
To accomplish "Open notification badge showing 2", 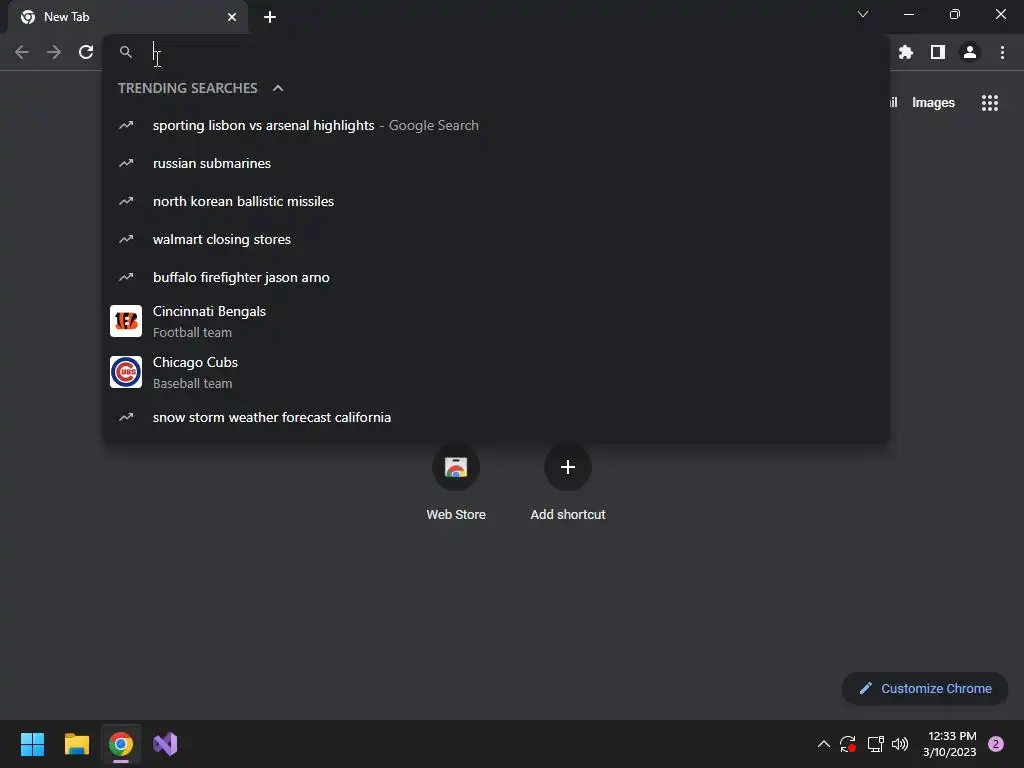I will pyautogui.click(x=996, y=744).
